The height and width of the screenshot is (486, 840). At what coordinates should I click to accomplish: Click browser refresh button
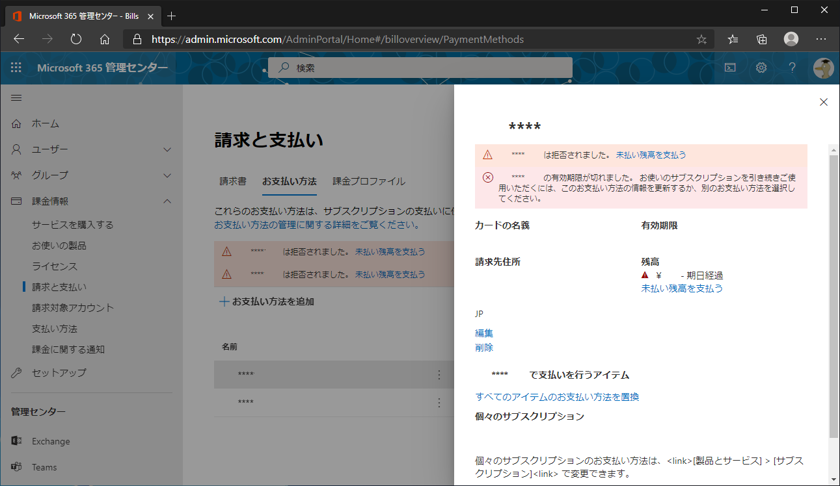click(76, 39)
